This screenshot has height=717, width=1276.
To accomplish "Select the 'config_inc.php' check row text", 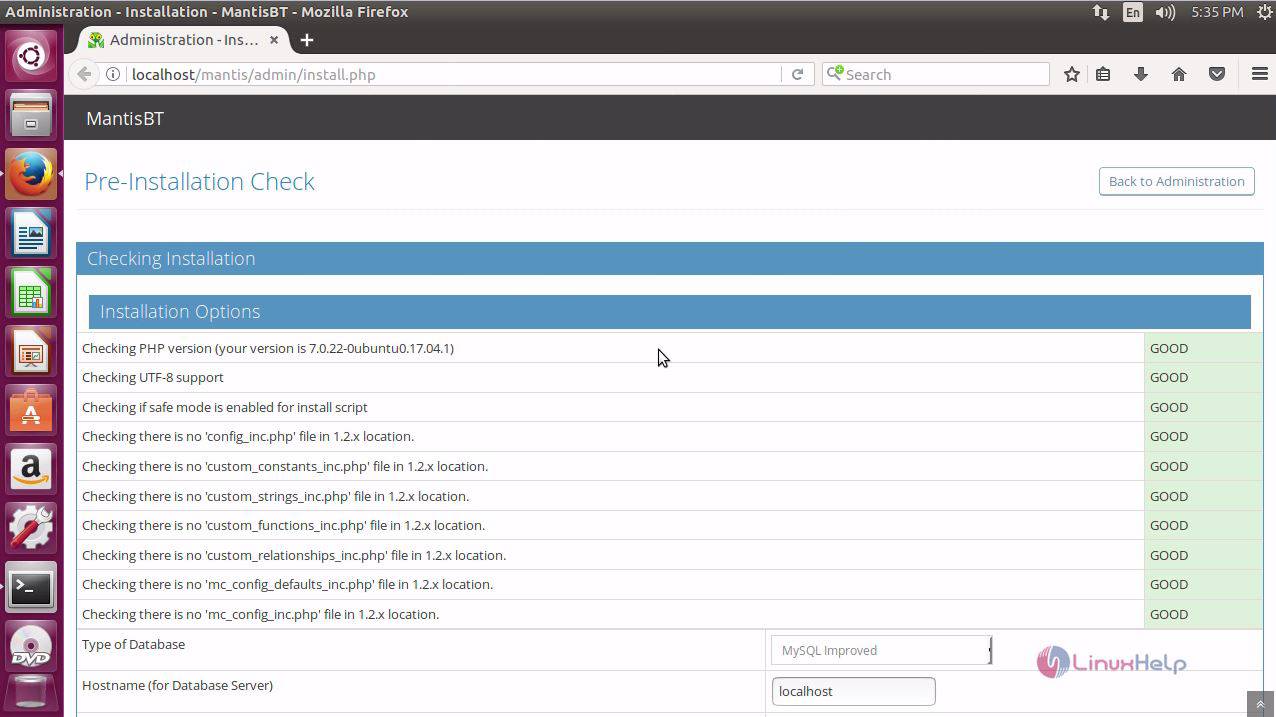I will 248,436.
